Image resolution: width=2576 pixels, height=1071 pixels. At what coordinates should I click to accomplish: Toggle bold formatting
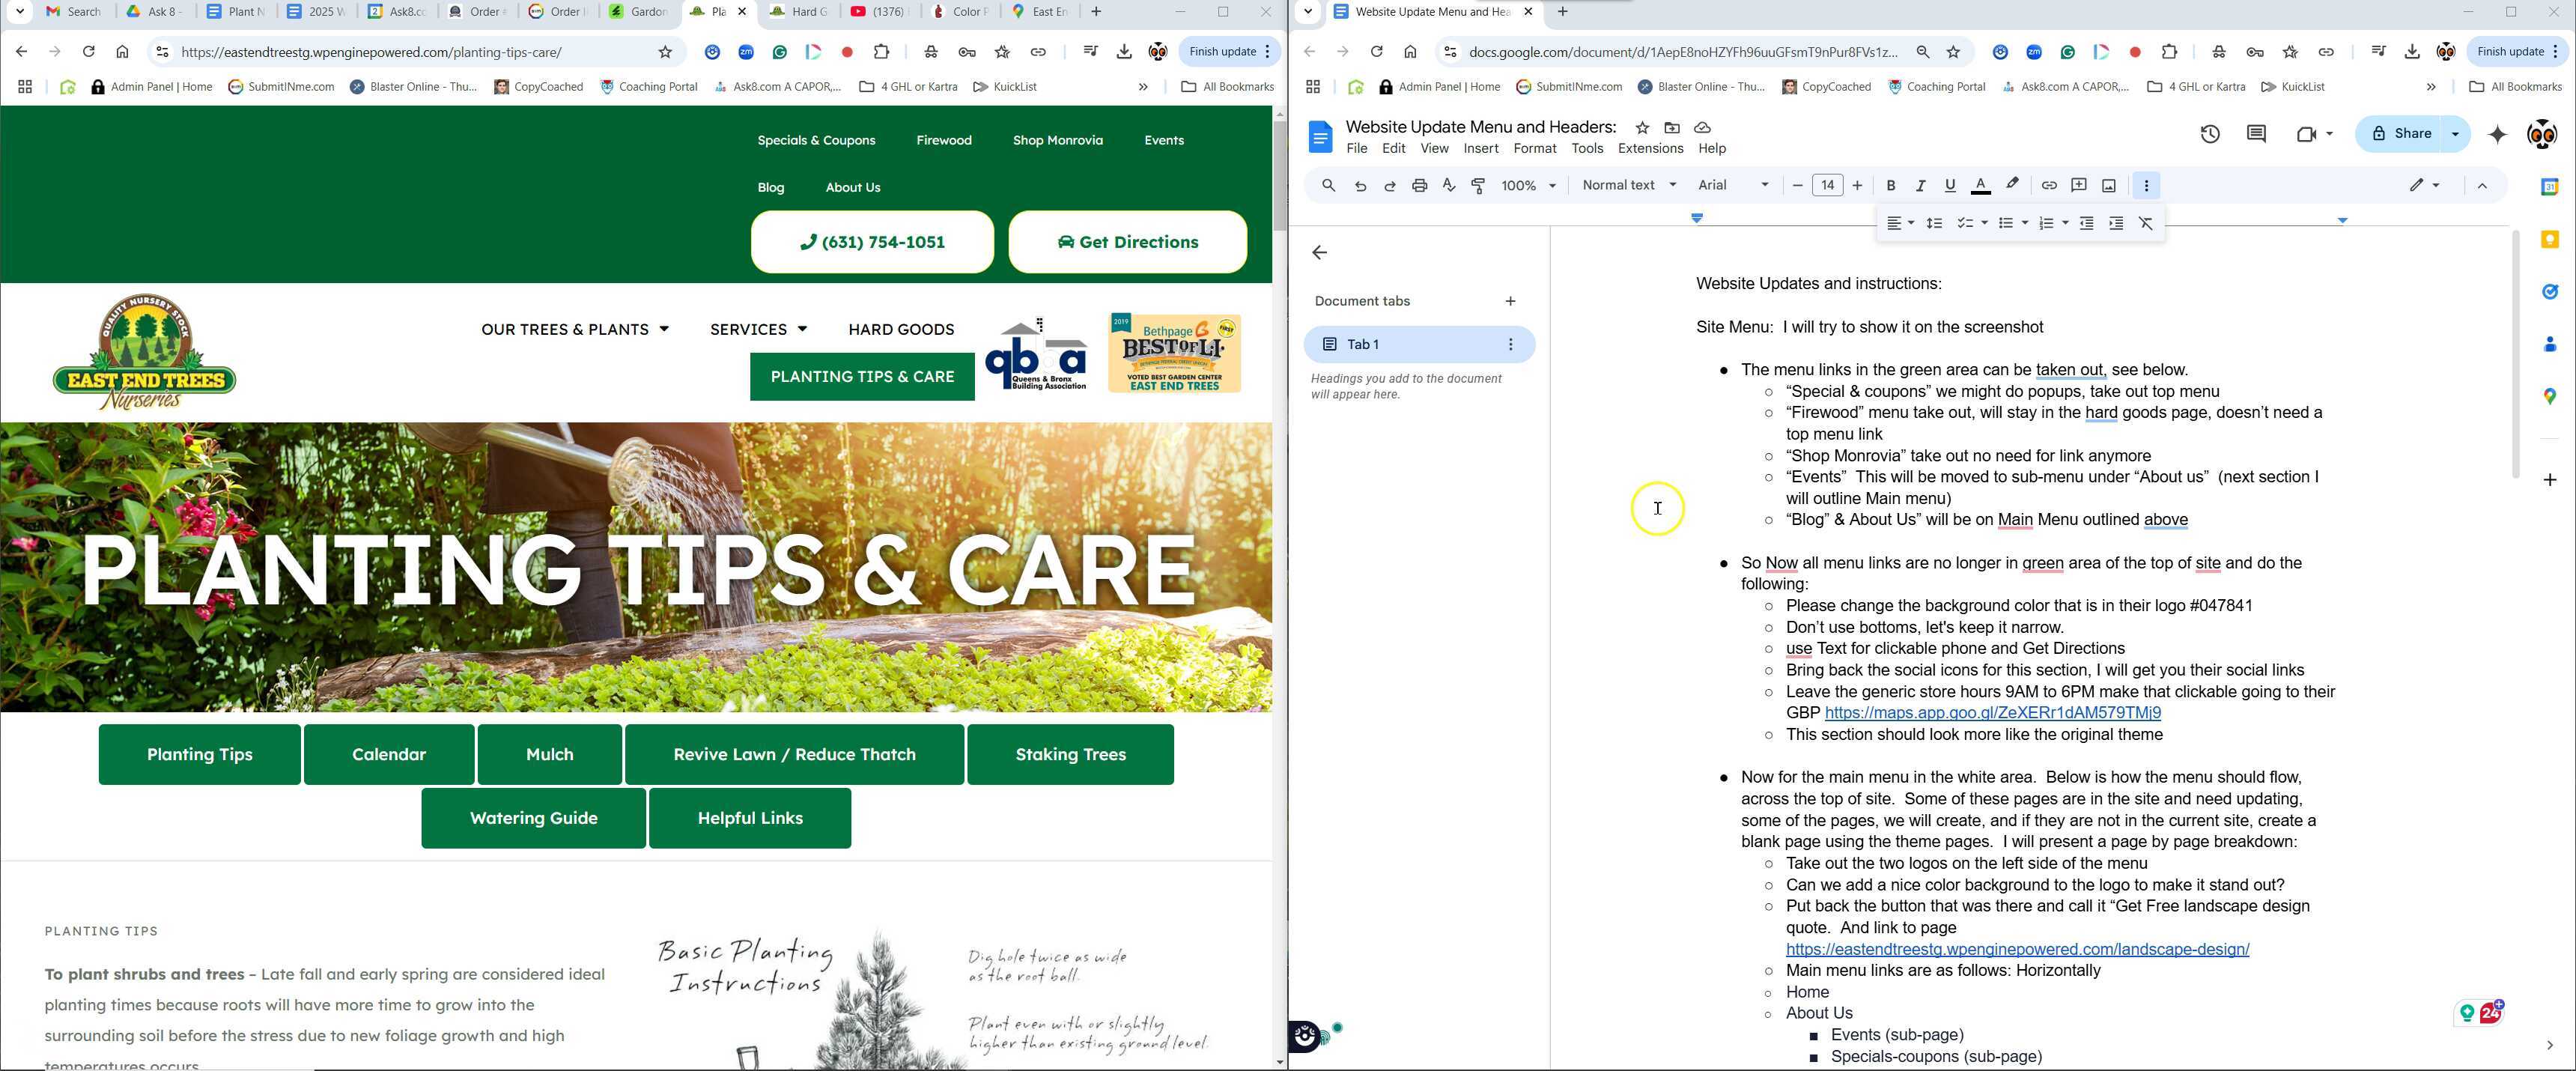tap(1890, 186)
